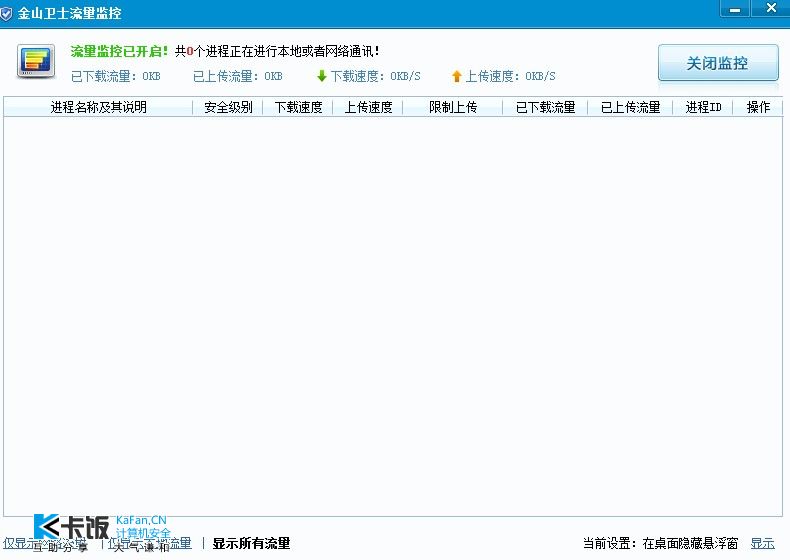Select the 显示所有流量 filter
The image size is (790, 560).
(251, 543)
